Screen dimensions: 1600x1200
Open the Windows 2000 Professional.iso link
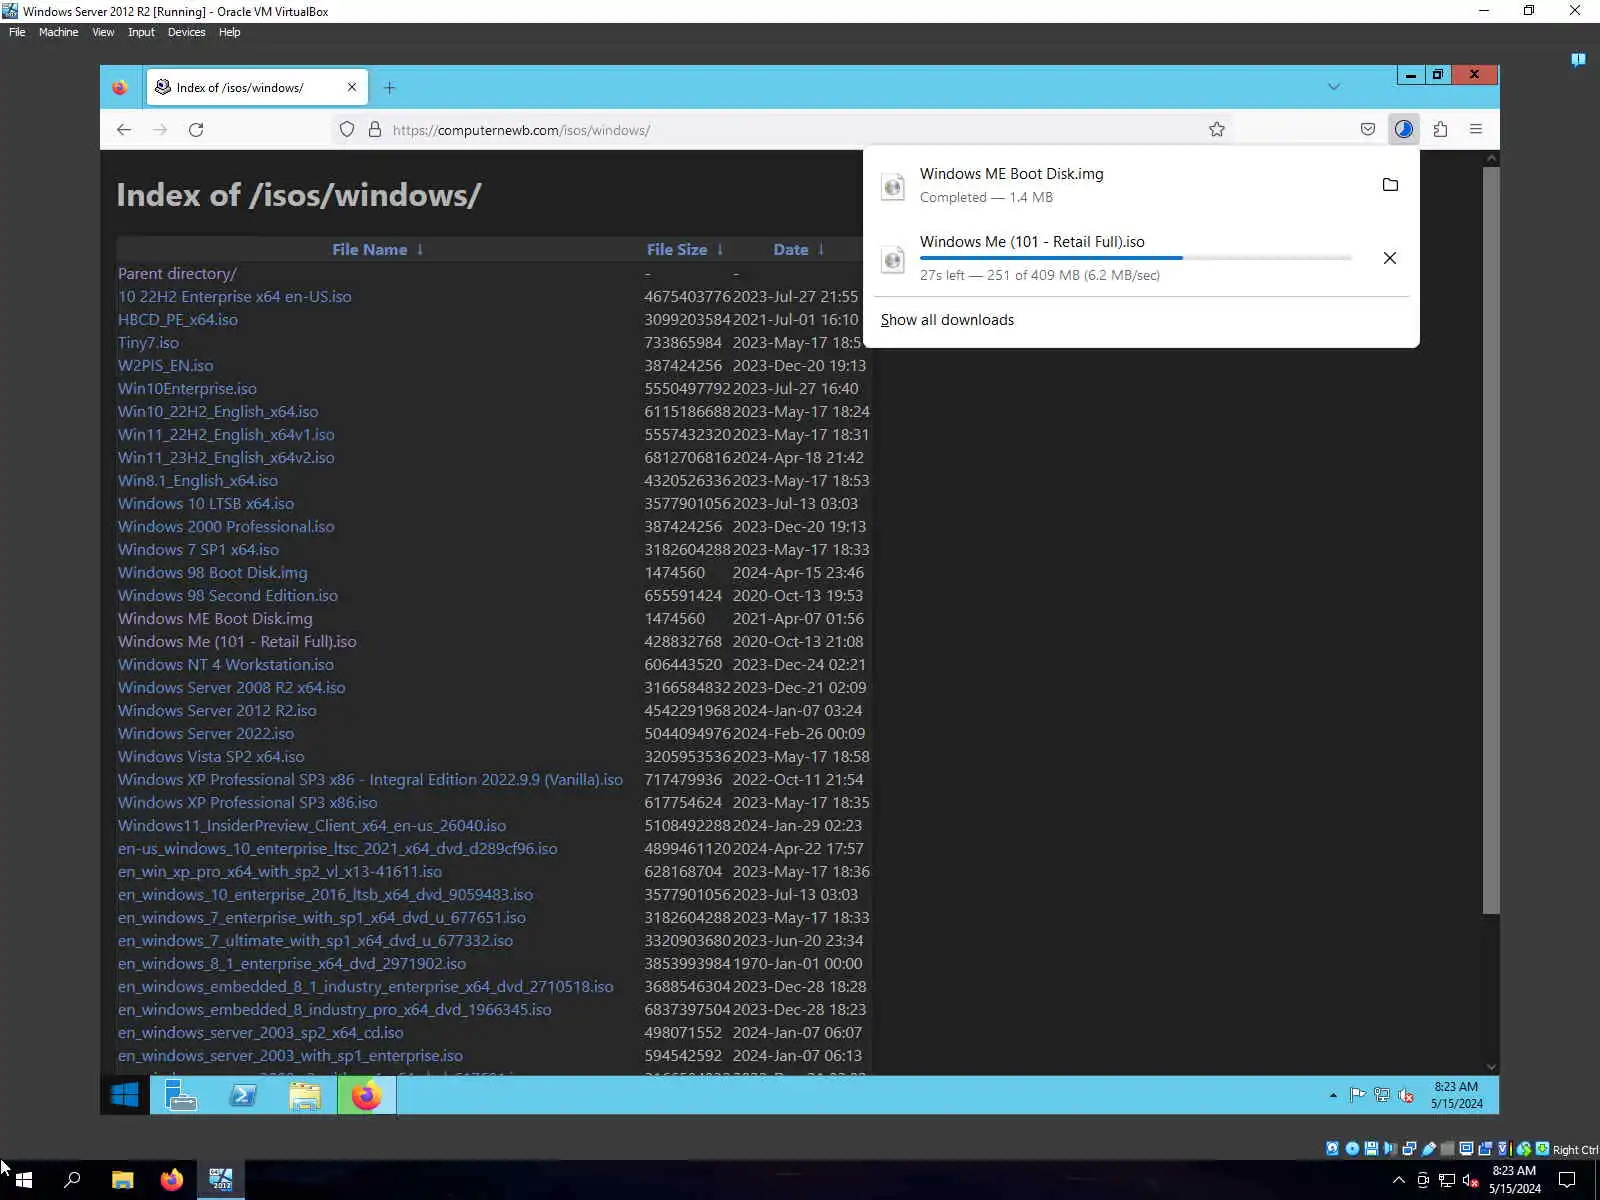[226, 527]
